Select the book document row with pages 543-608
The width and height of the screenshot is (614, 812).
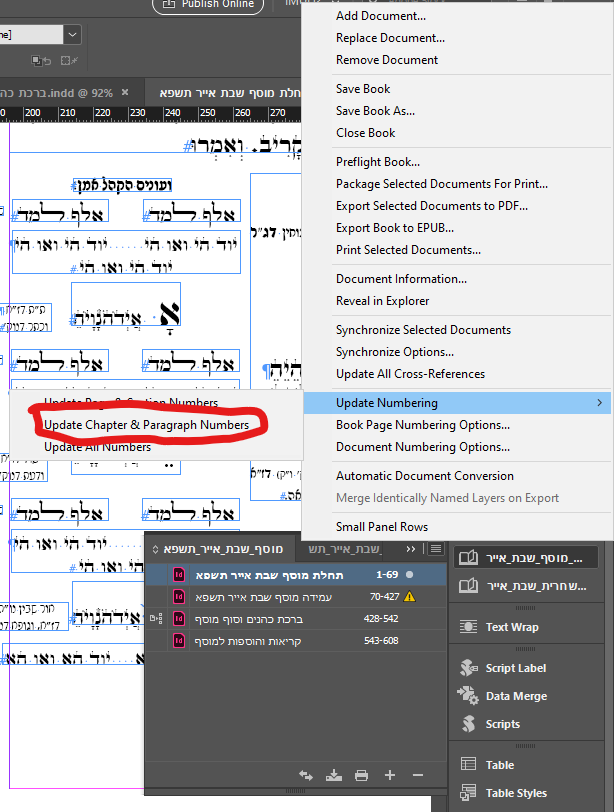[x=296, y=641]
